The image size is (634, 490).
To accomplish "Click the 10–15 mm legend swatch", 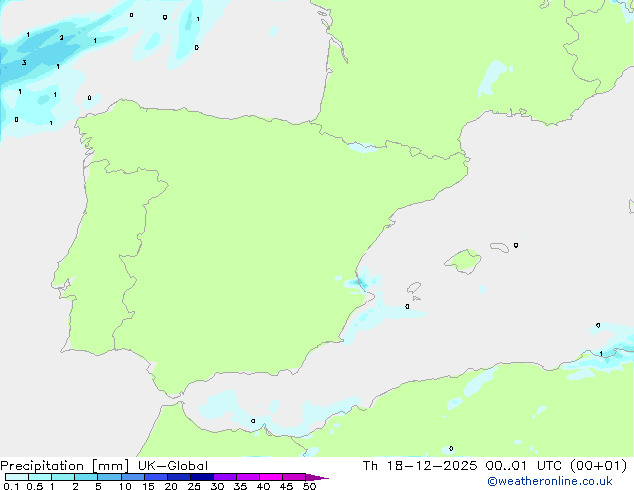I will (x=132, y=477).
